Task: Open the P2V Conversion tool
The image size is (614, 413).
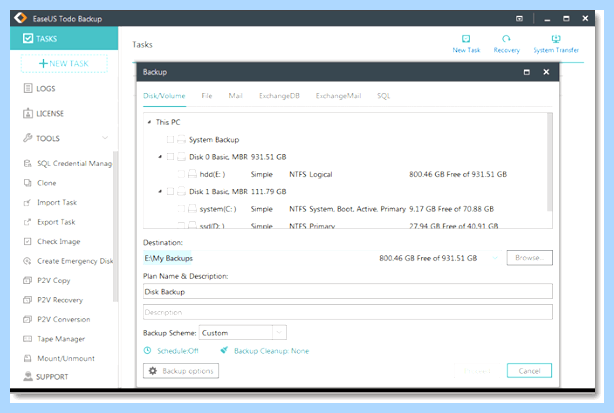Action: [57, 319]
